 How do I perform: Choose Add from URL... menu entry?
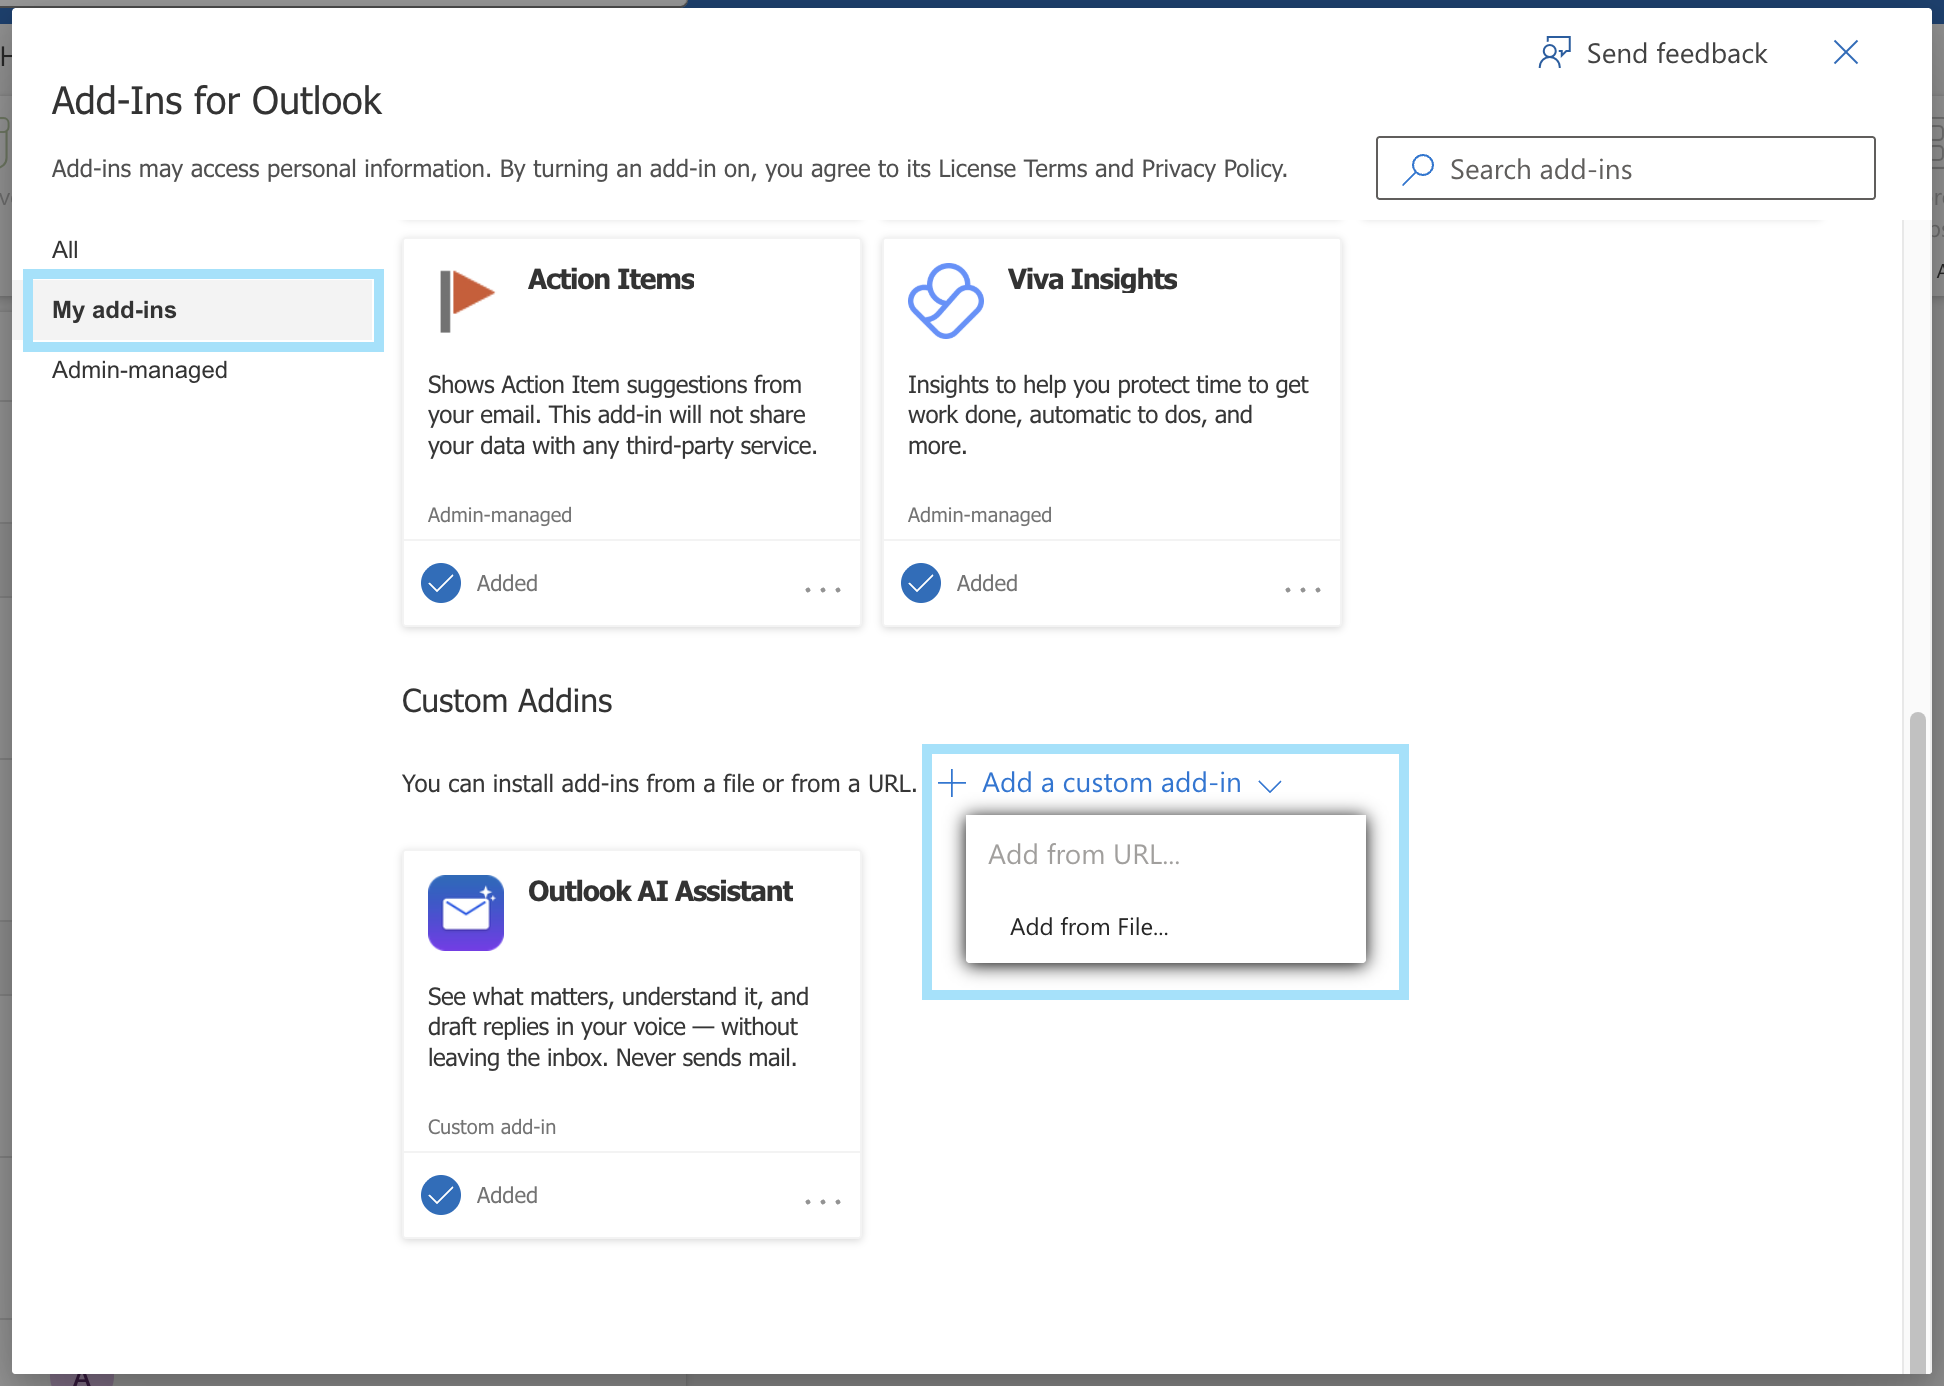click(x=1166, y=854)
